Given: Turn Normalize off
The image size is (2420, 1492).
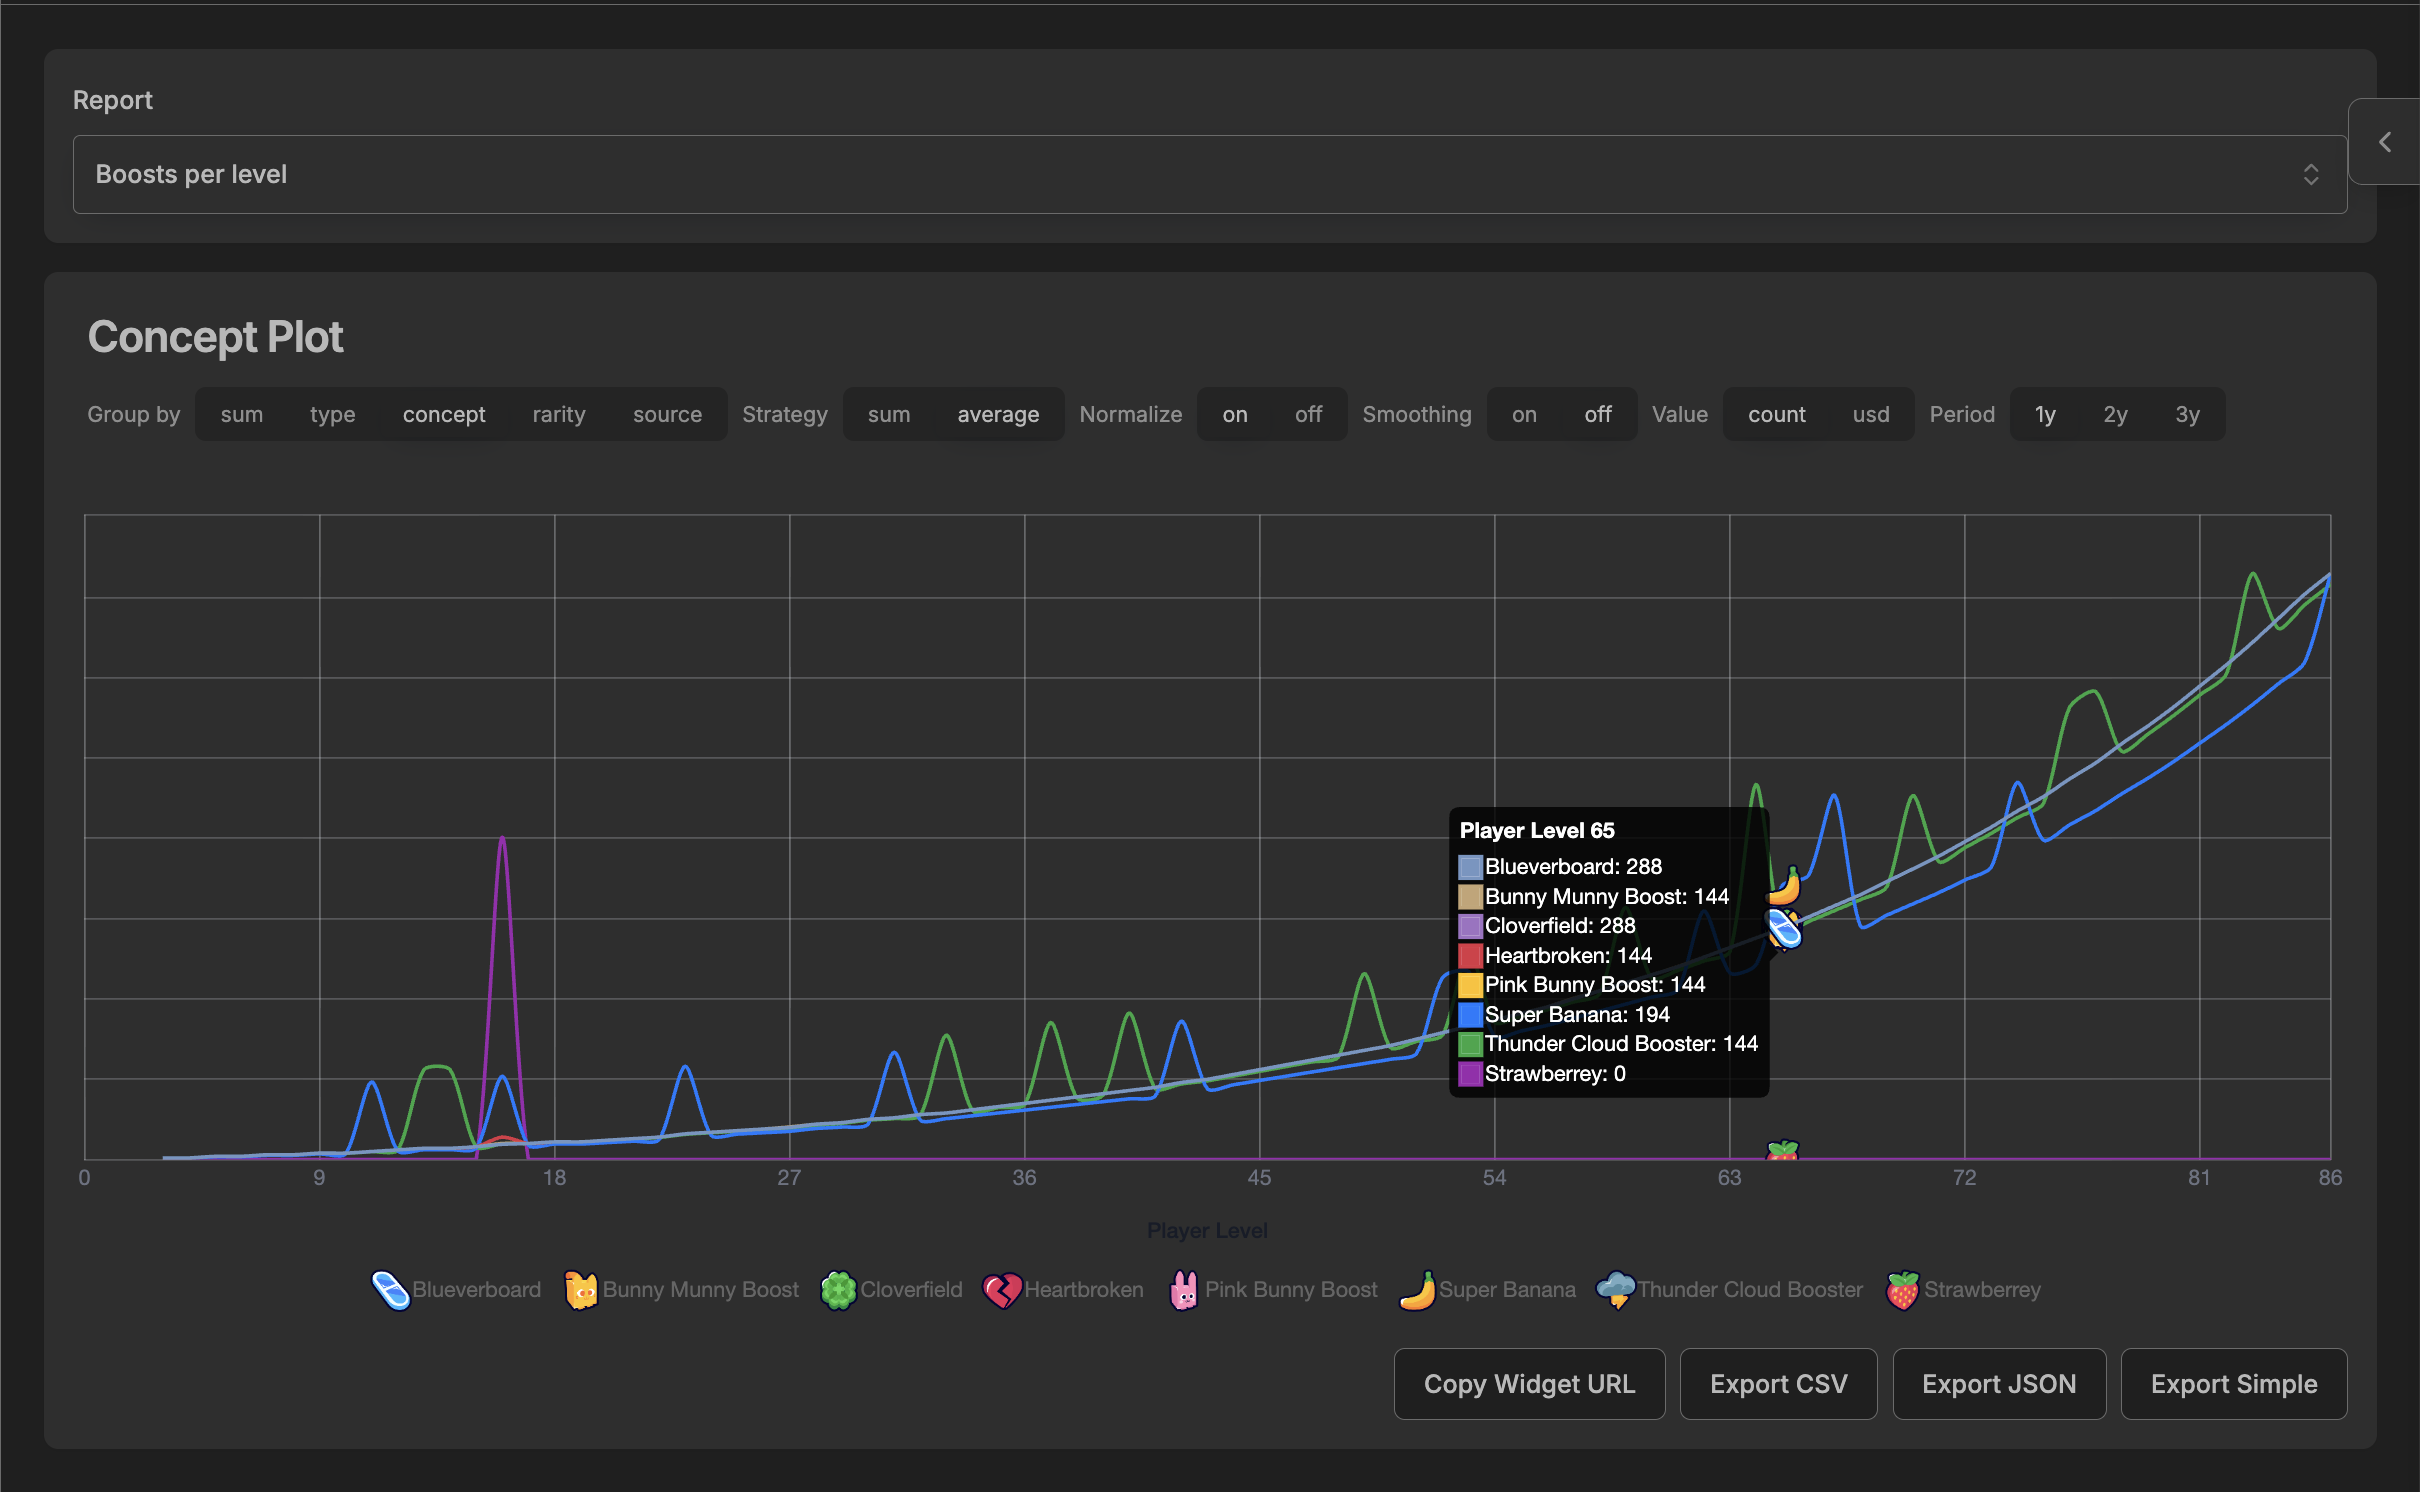Looking at the screenshot, I should 1307,414.
